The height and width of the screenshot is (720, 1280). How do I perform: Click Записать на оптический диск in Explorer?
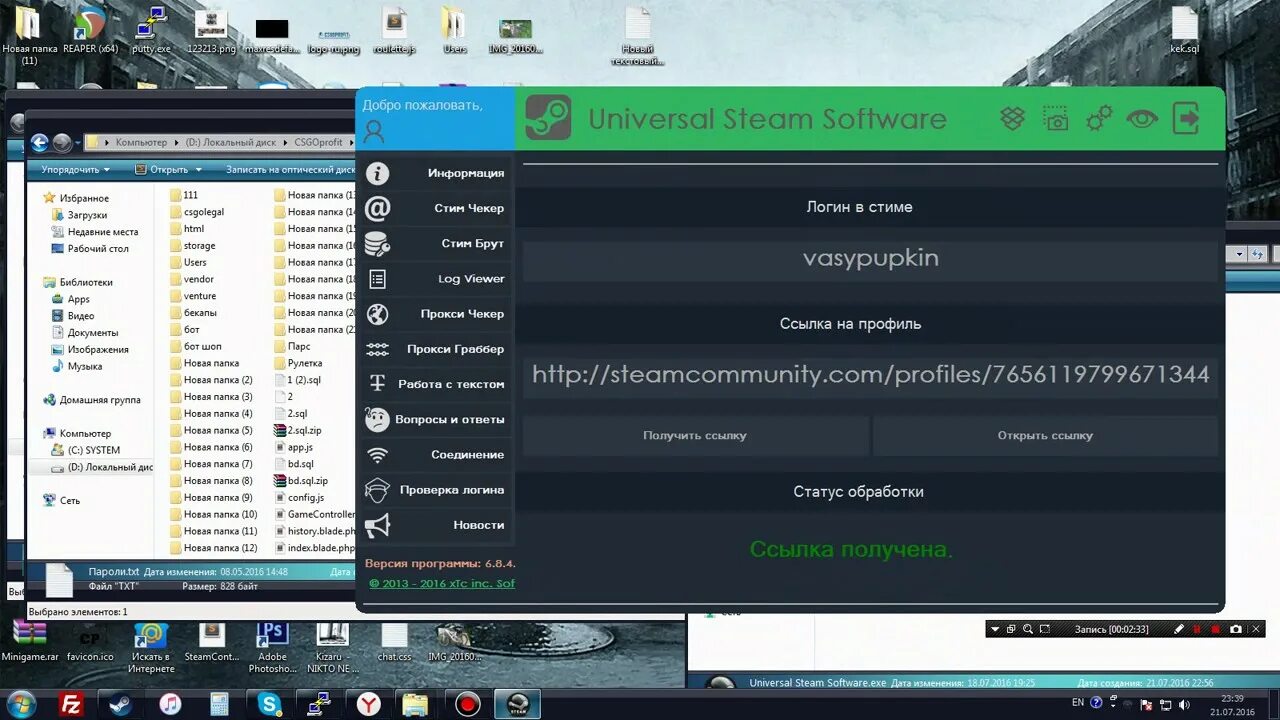[290, 169]
